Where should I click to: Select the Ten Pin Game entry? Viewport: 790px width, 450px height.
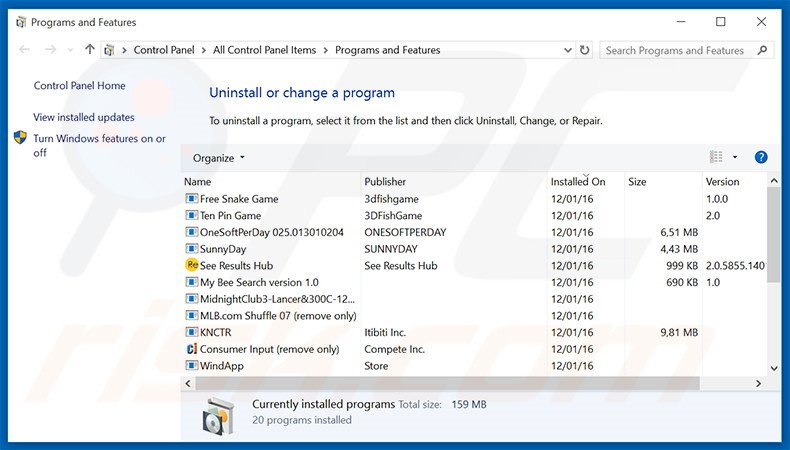pos(230,215)
